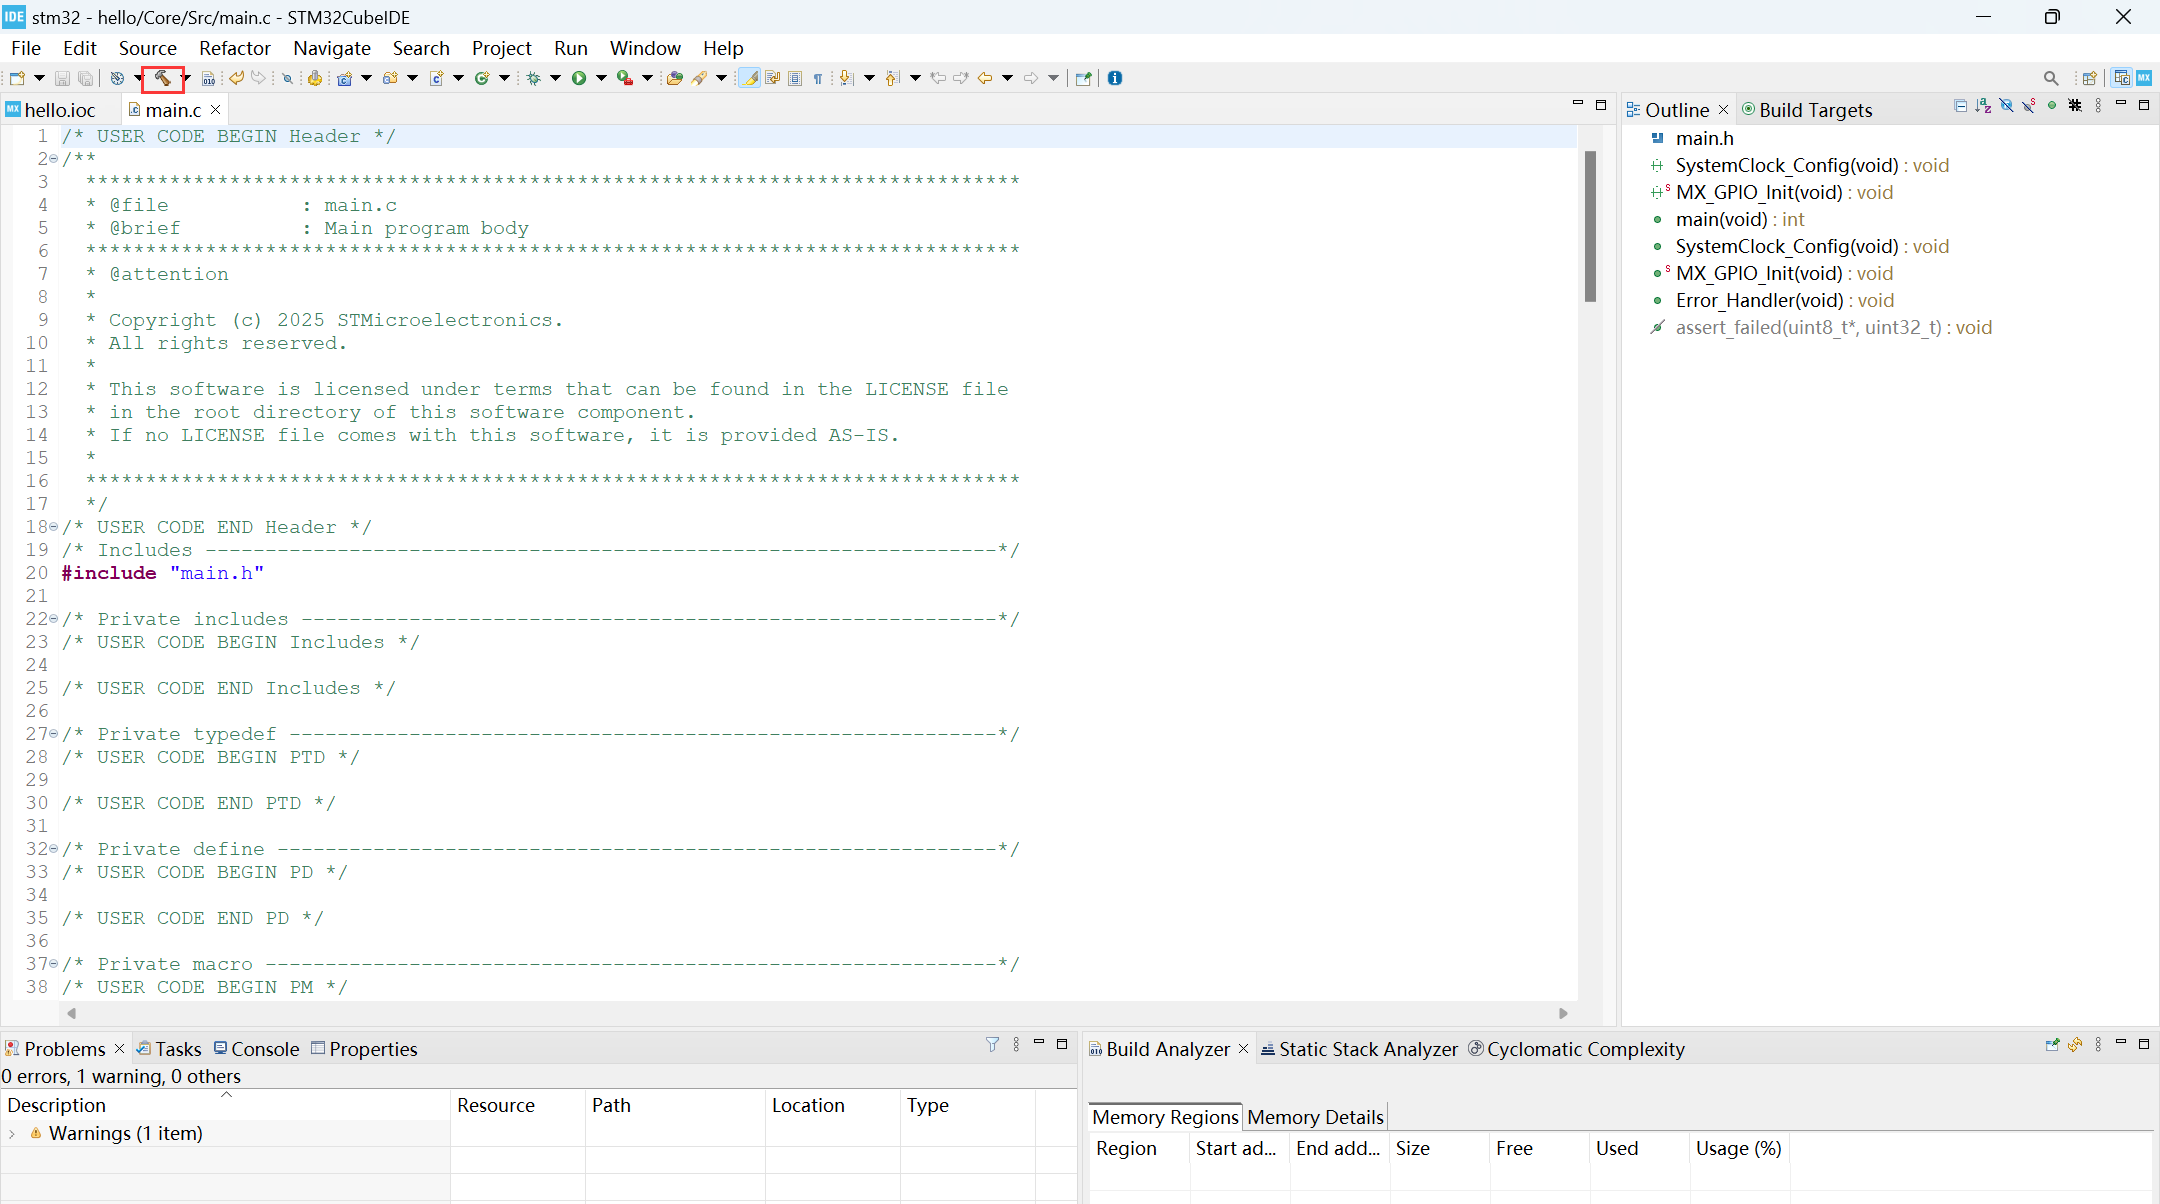2160x1204 pixels.
Task: Toggle Hide Static Members in Outline
Action: click(x=2029, y=105)
